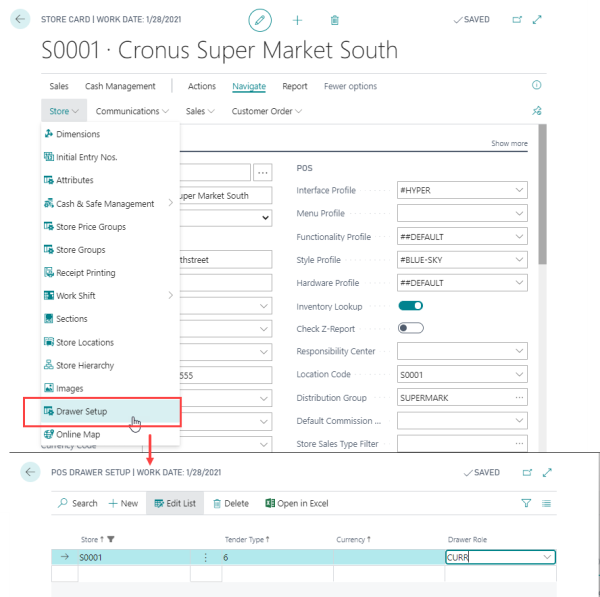Click the edit pencil icon on Store Card
600x597 pixels.
coord(260,20)
